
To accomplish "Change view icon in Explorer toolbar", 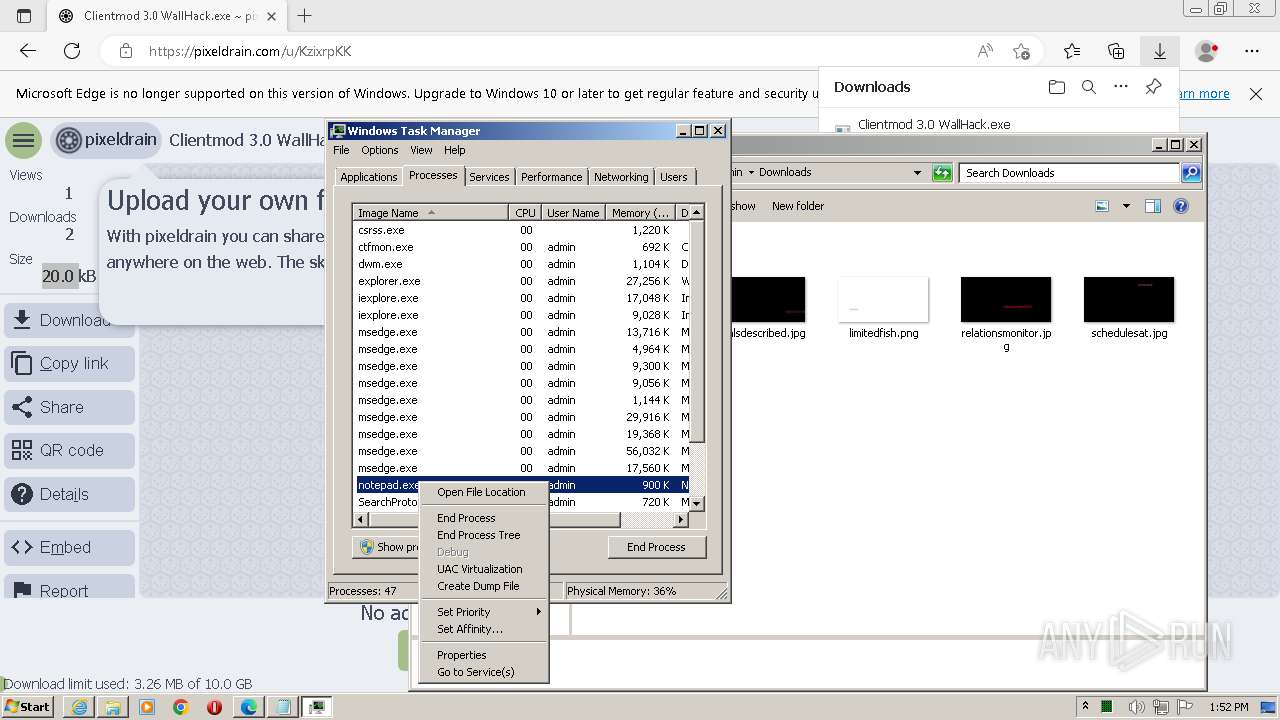I will pyautogui.click(x=1102, y=206).
